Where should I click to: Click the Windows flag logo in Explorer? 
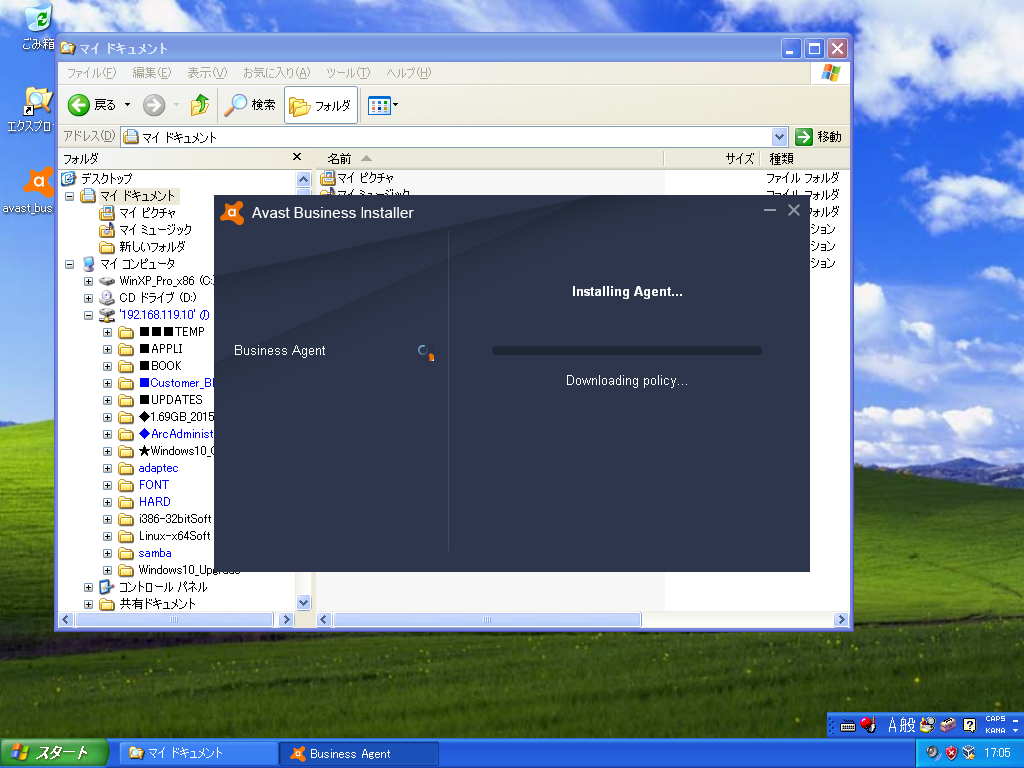(831, 72)
